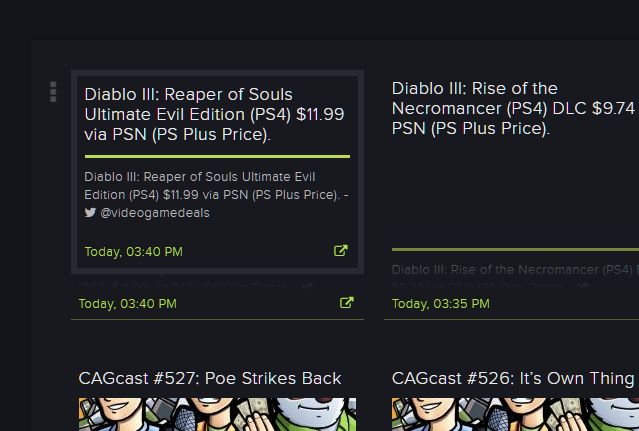Open the Diablo III: Reaper of Souls Ultimate Evil Edition title

[x=214, y=114]
